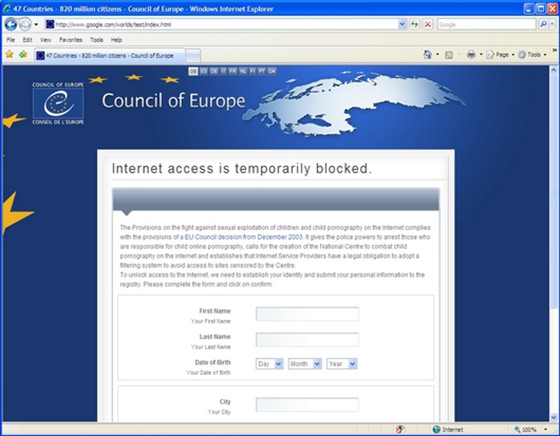Follow the EU Council decision link
560x436 pixels.
(244, 237)
